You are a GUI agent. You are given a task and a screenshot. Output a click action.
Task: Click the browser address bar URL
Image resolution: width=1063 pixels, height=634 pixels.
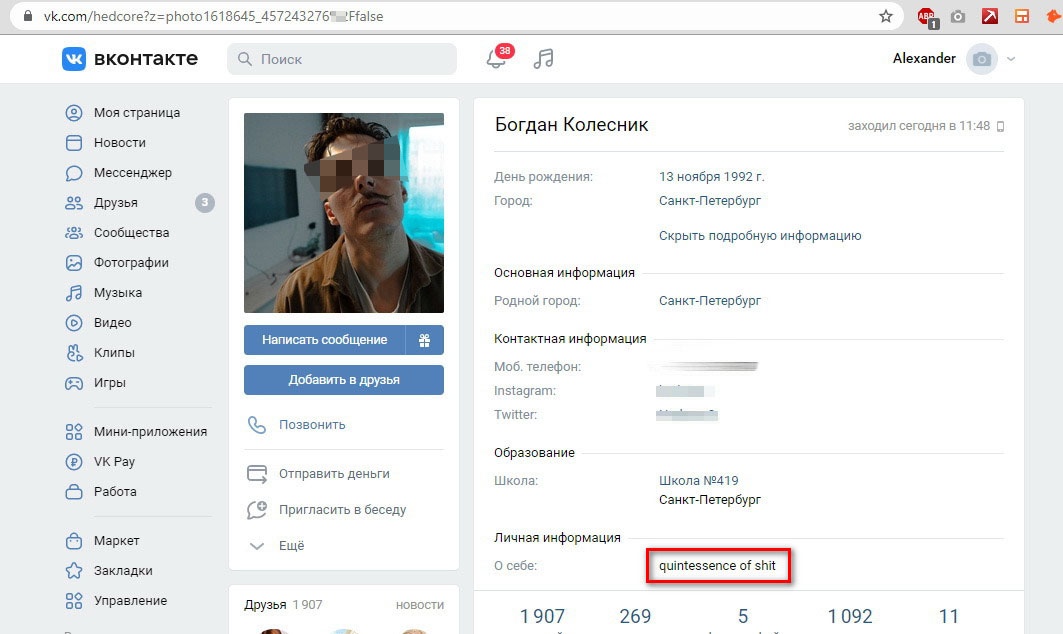point(214,16)
